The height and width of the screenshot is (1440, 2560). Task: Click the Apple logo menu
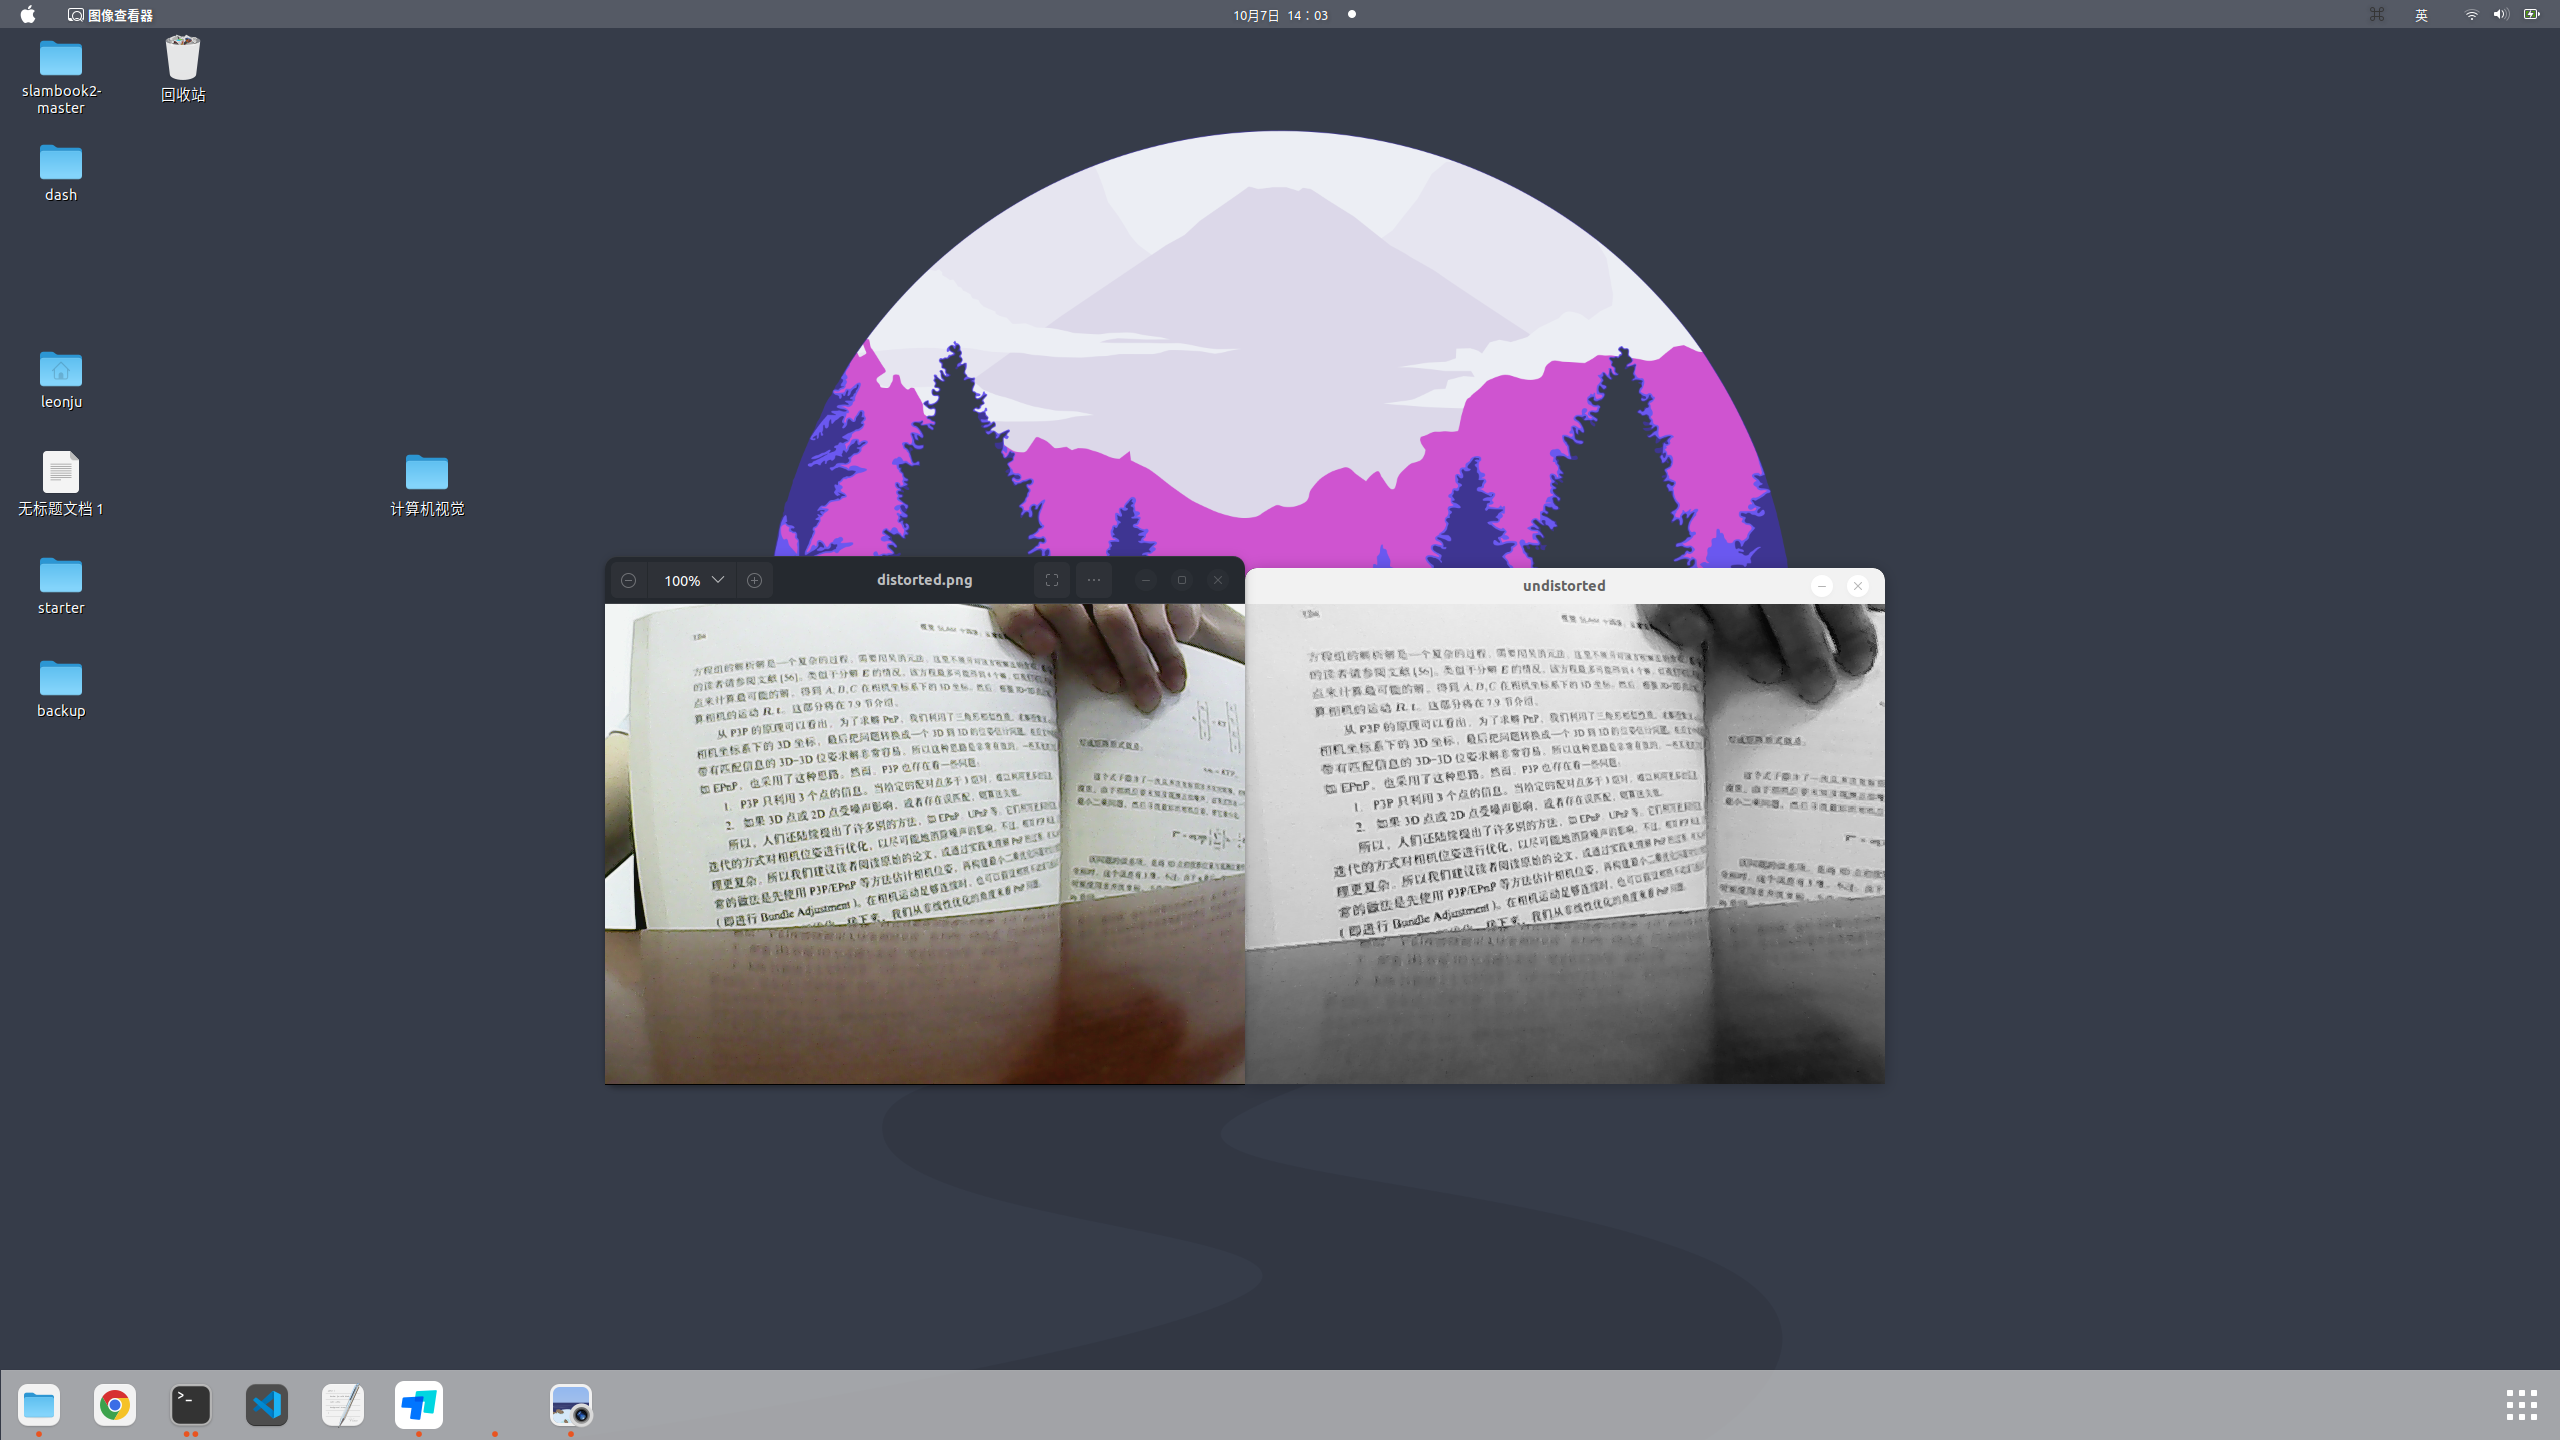[x=28, y=15]
